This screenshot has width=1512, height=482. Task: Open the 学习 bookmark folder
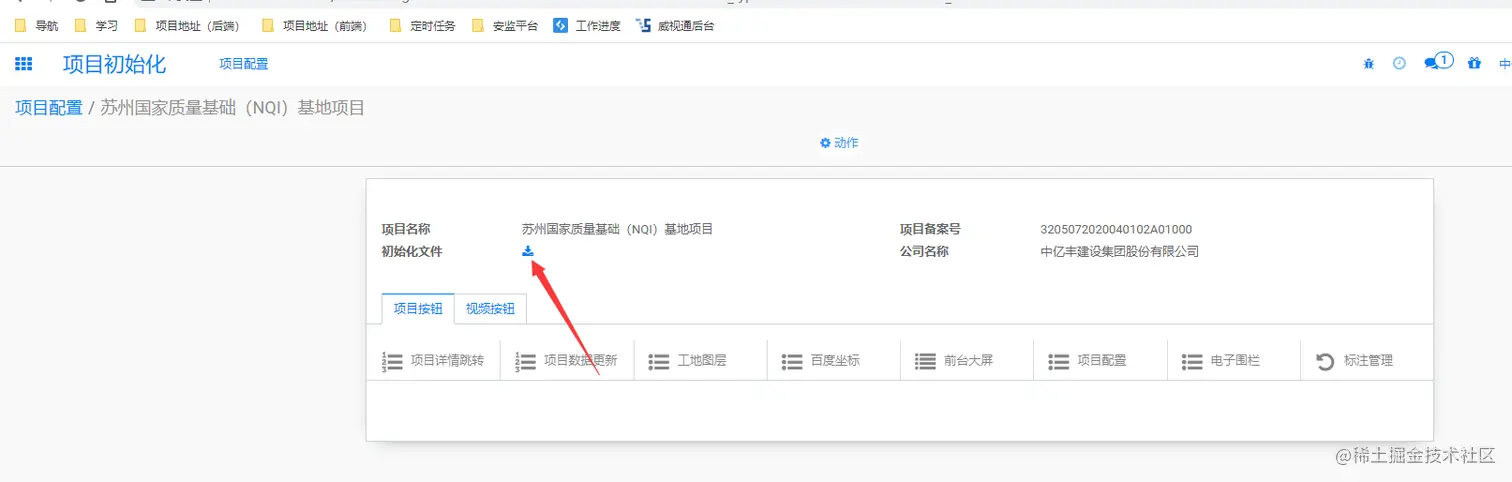pos(97,26)
